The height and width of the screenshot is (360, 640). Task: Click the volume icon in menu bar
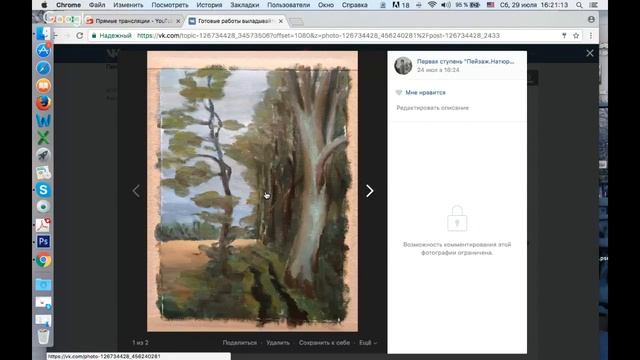[446, 5]
